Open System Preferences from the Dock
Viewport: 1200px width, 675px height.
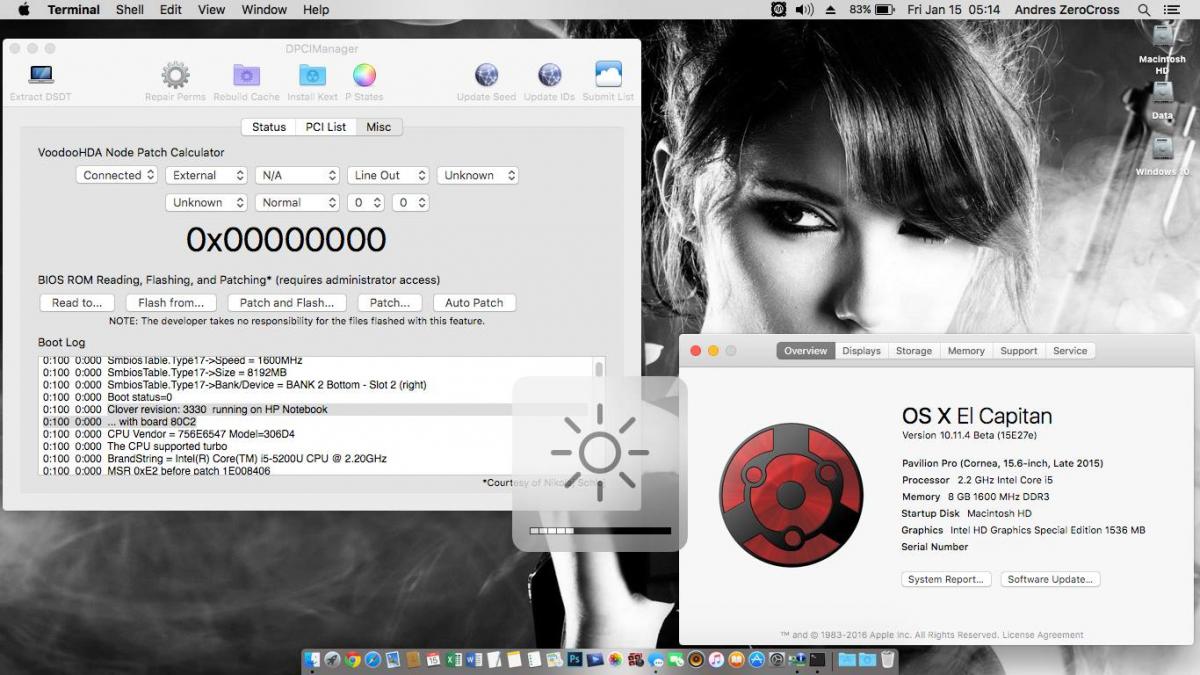[x=776, y=660]
